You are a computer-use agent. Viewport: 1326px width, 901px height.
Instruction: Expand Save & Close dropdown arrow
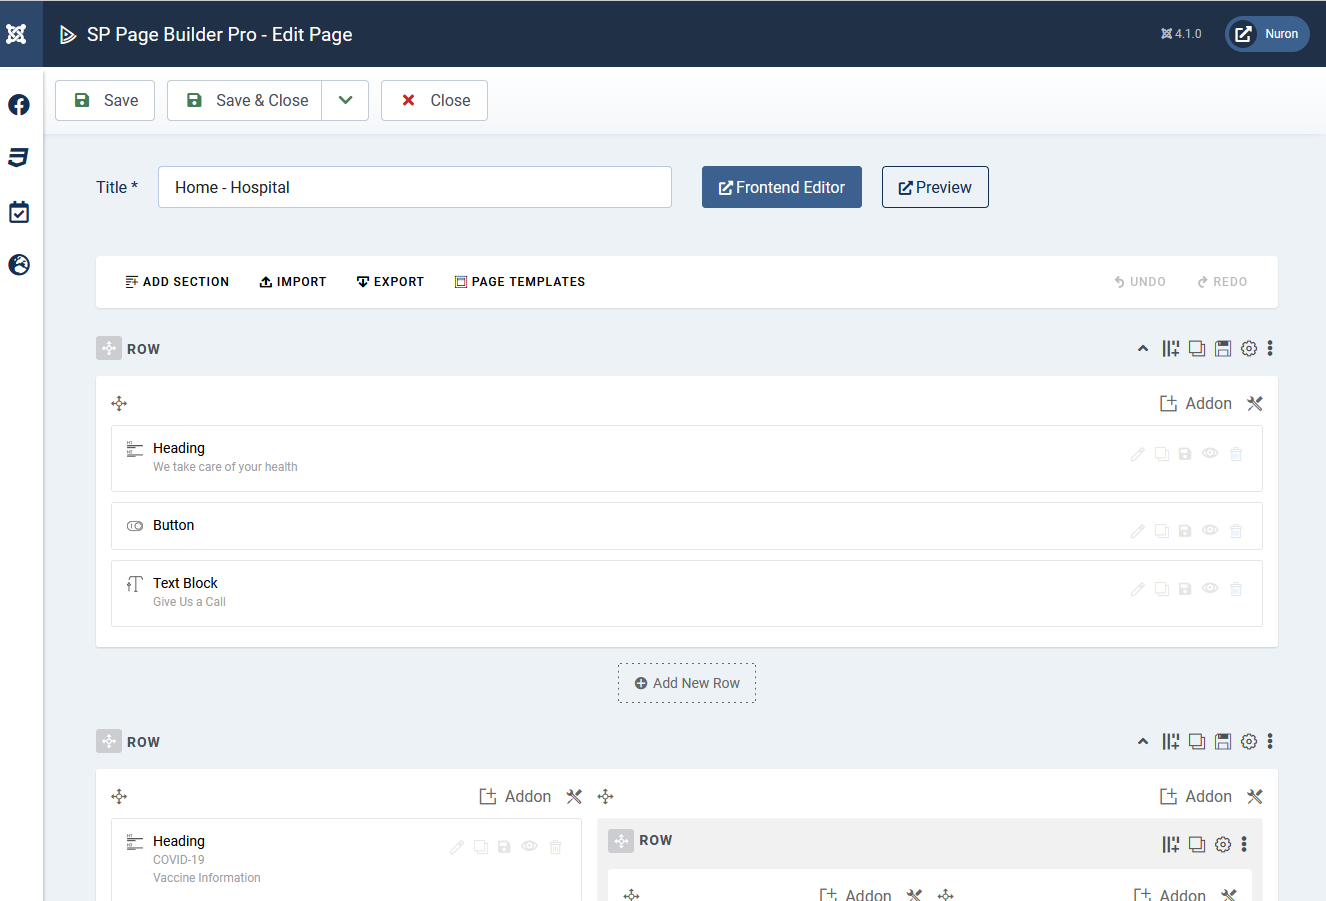click(x=345, y=100)
